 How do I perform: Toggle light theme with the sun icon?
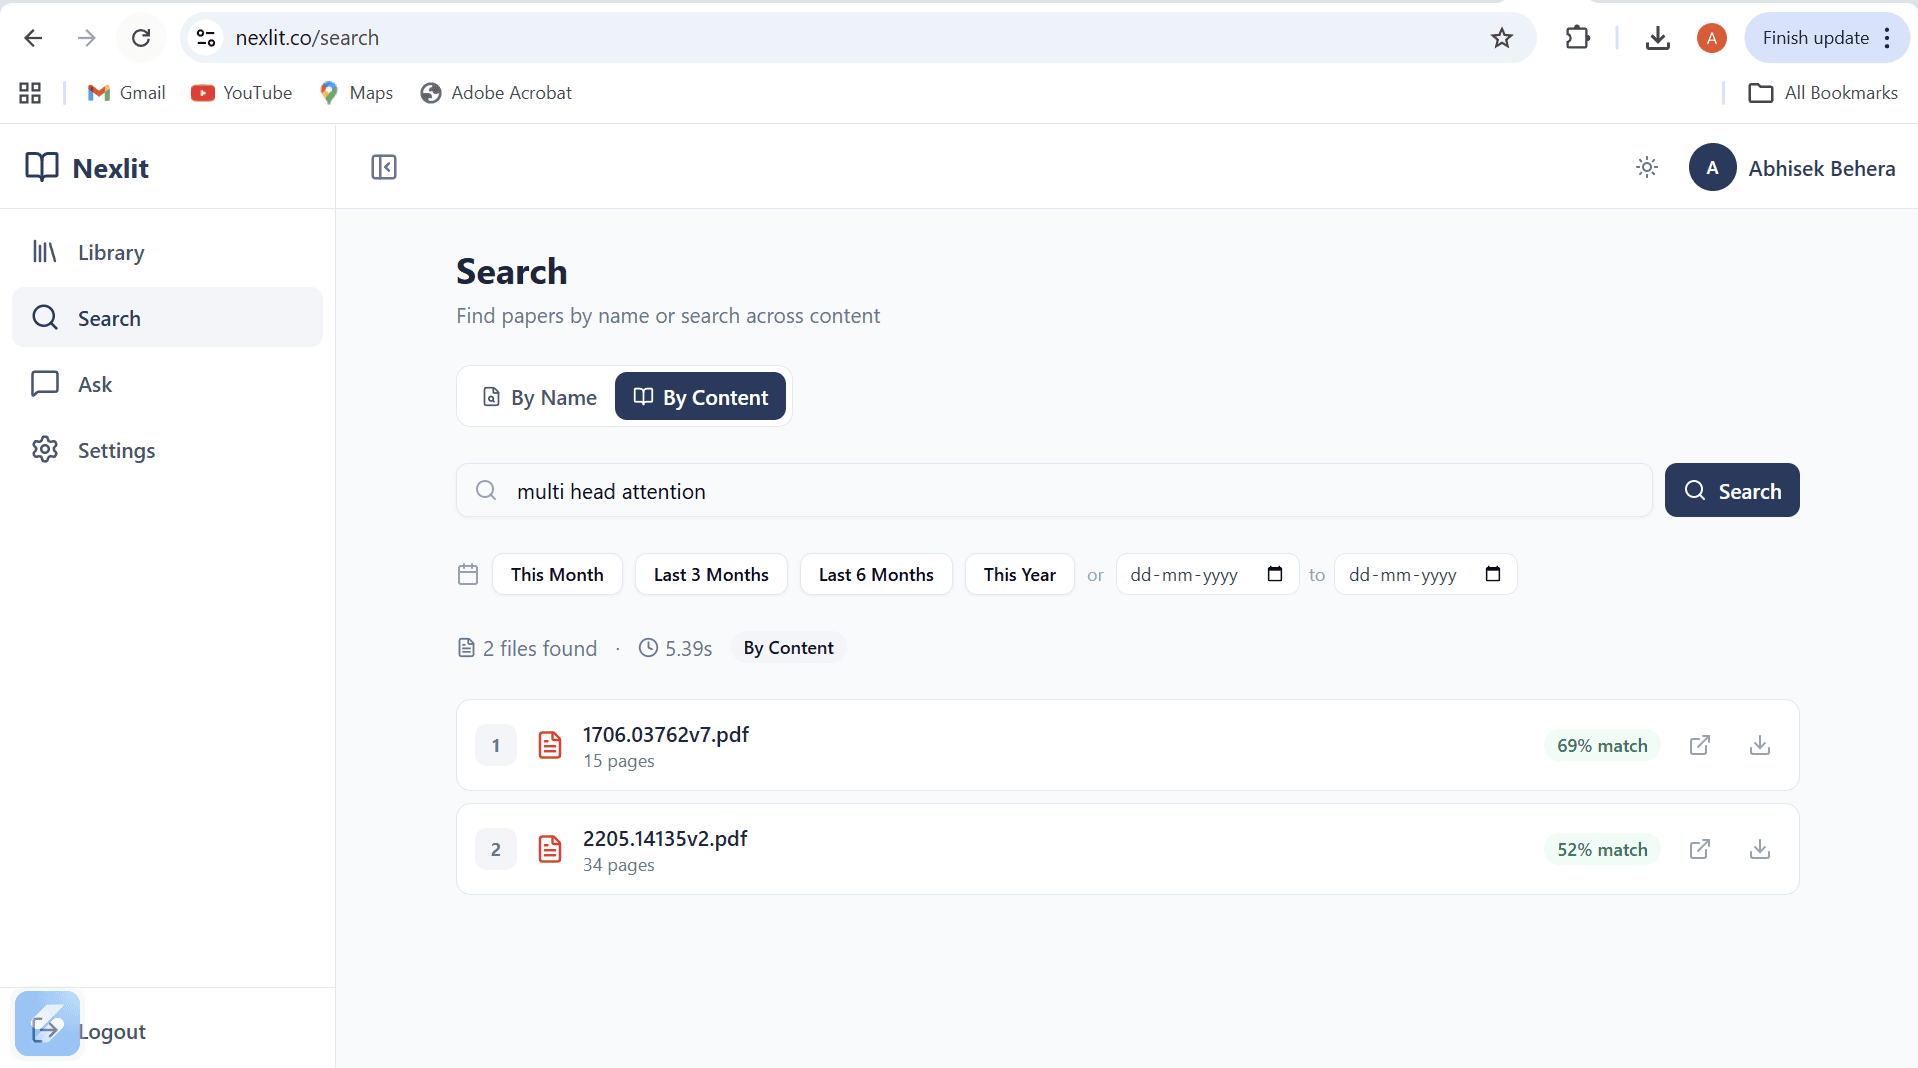(x=1646, y=167)
